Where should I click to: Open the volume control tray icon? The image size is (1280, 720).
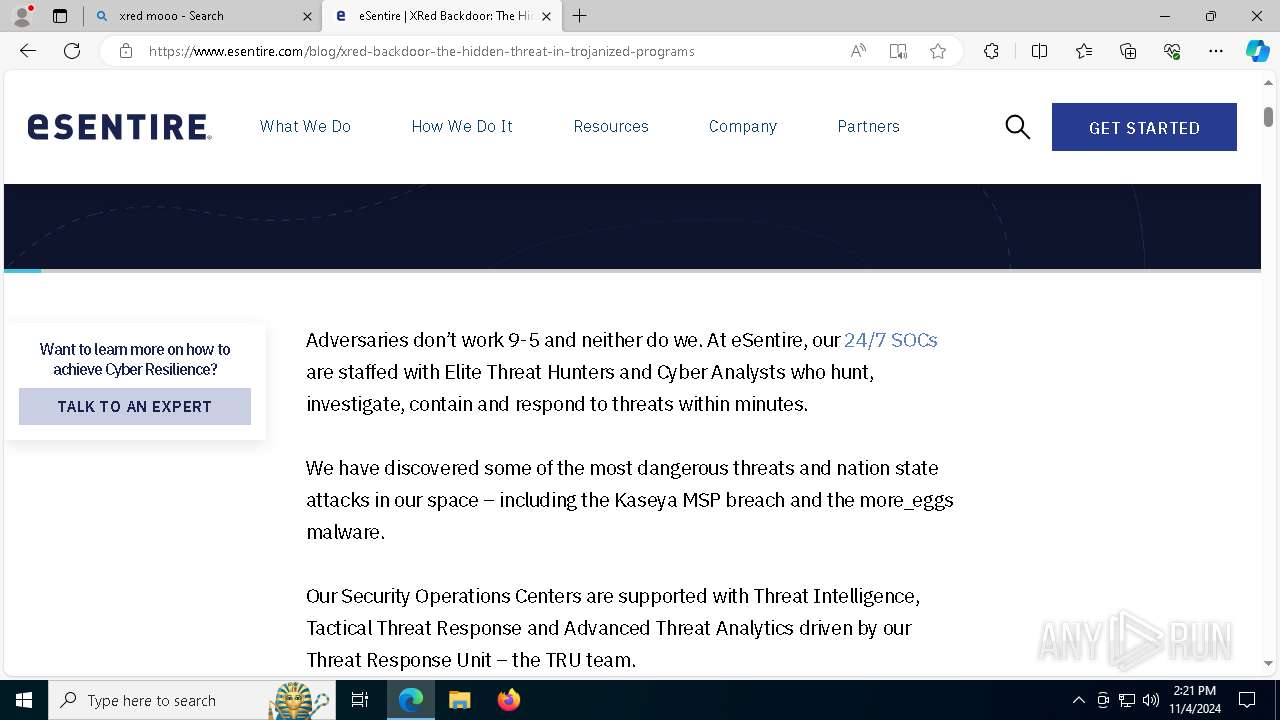tap(1151, 700)
